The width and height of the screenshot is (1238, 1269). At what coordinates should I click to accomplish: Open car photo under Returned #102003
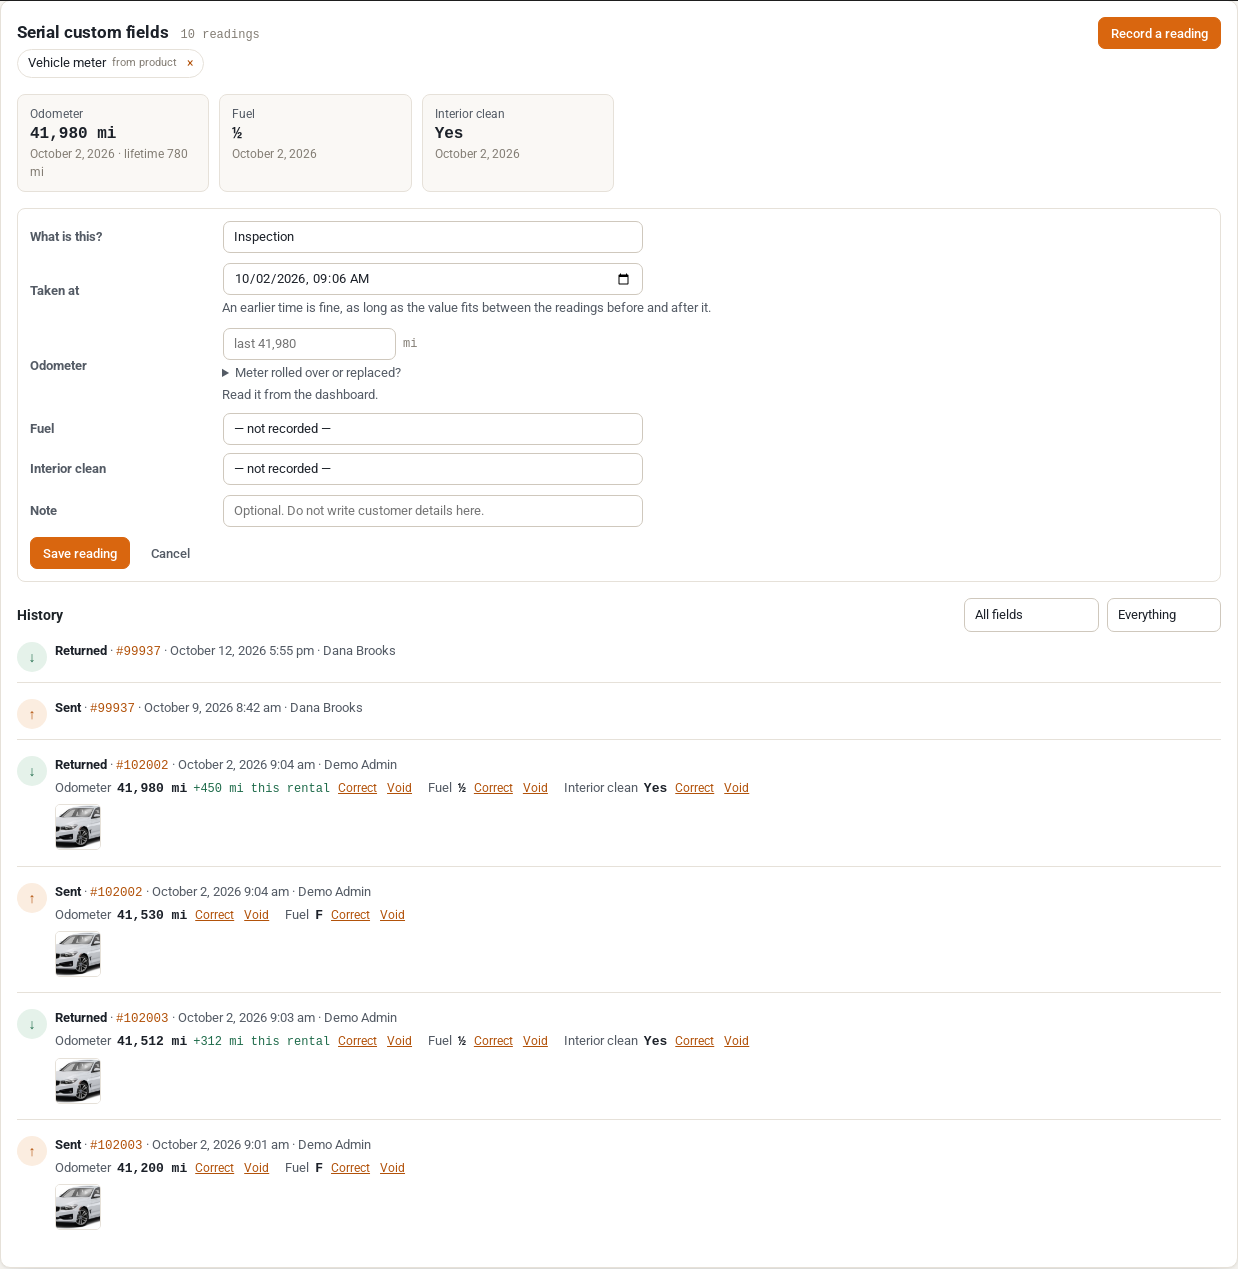[x=78, y=1080]
